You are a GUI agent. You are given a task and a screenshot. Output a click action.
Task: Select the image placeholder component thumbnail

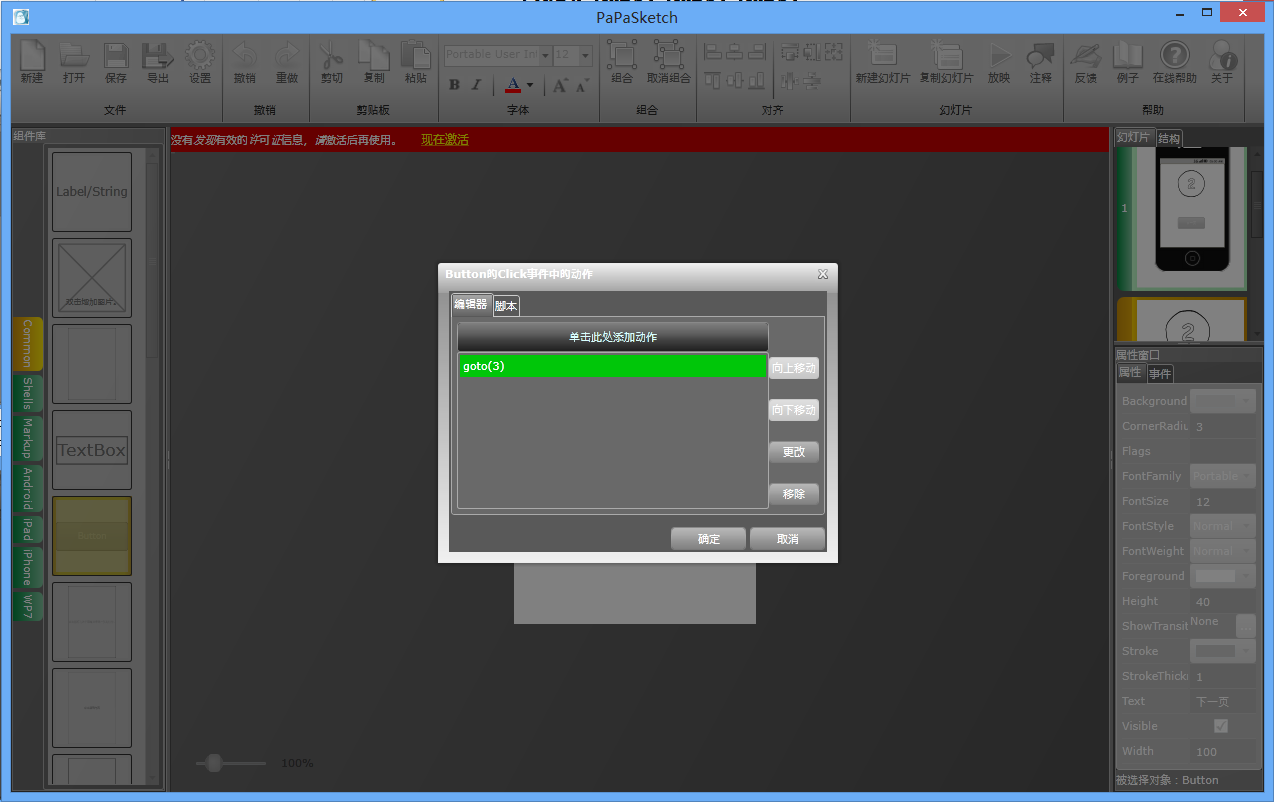(92, 278)
